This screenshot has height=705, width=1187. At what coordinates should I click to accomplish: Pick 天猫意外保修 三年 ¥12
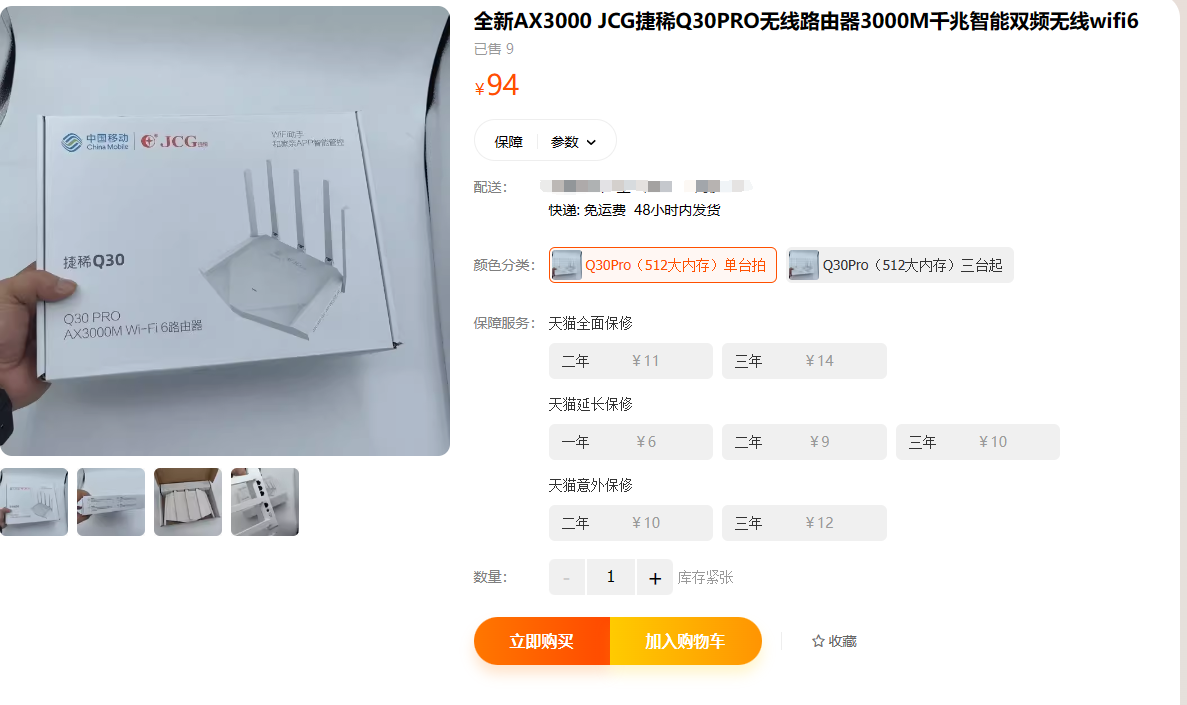coord(804,523)
